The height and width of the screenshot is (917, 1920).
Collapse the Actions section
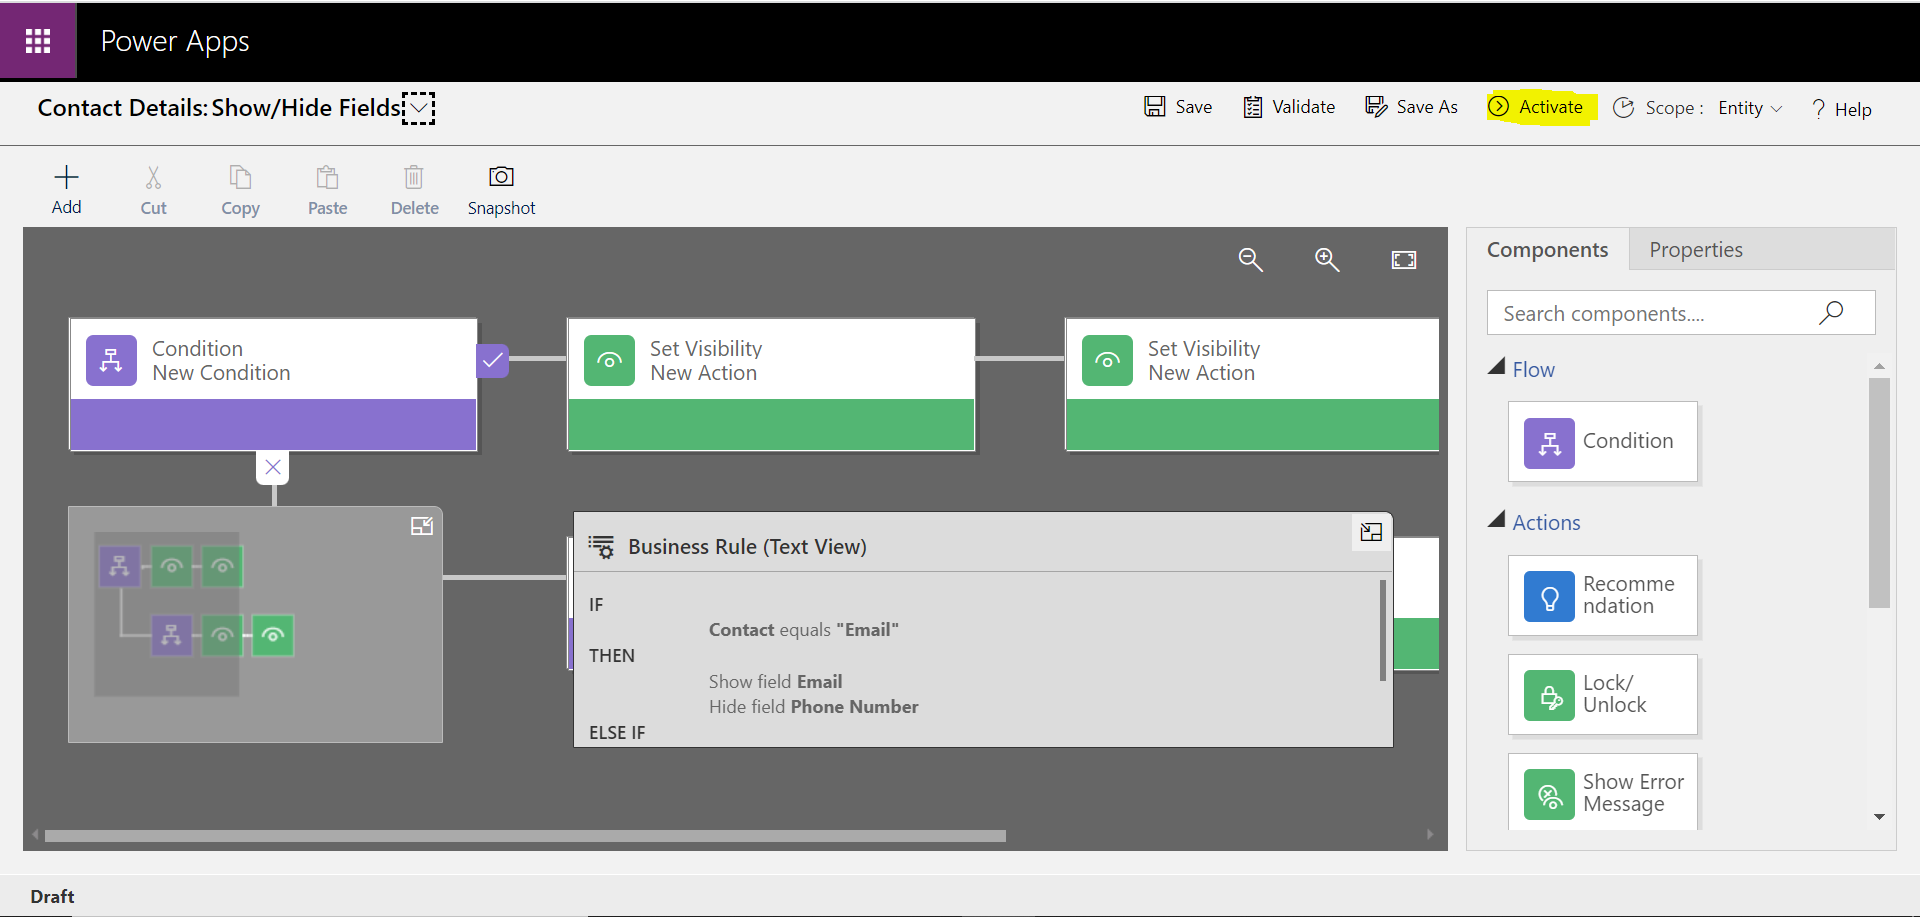point(1497,520)
